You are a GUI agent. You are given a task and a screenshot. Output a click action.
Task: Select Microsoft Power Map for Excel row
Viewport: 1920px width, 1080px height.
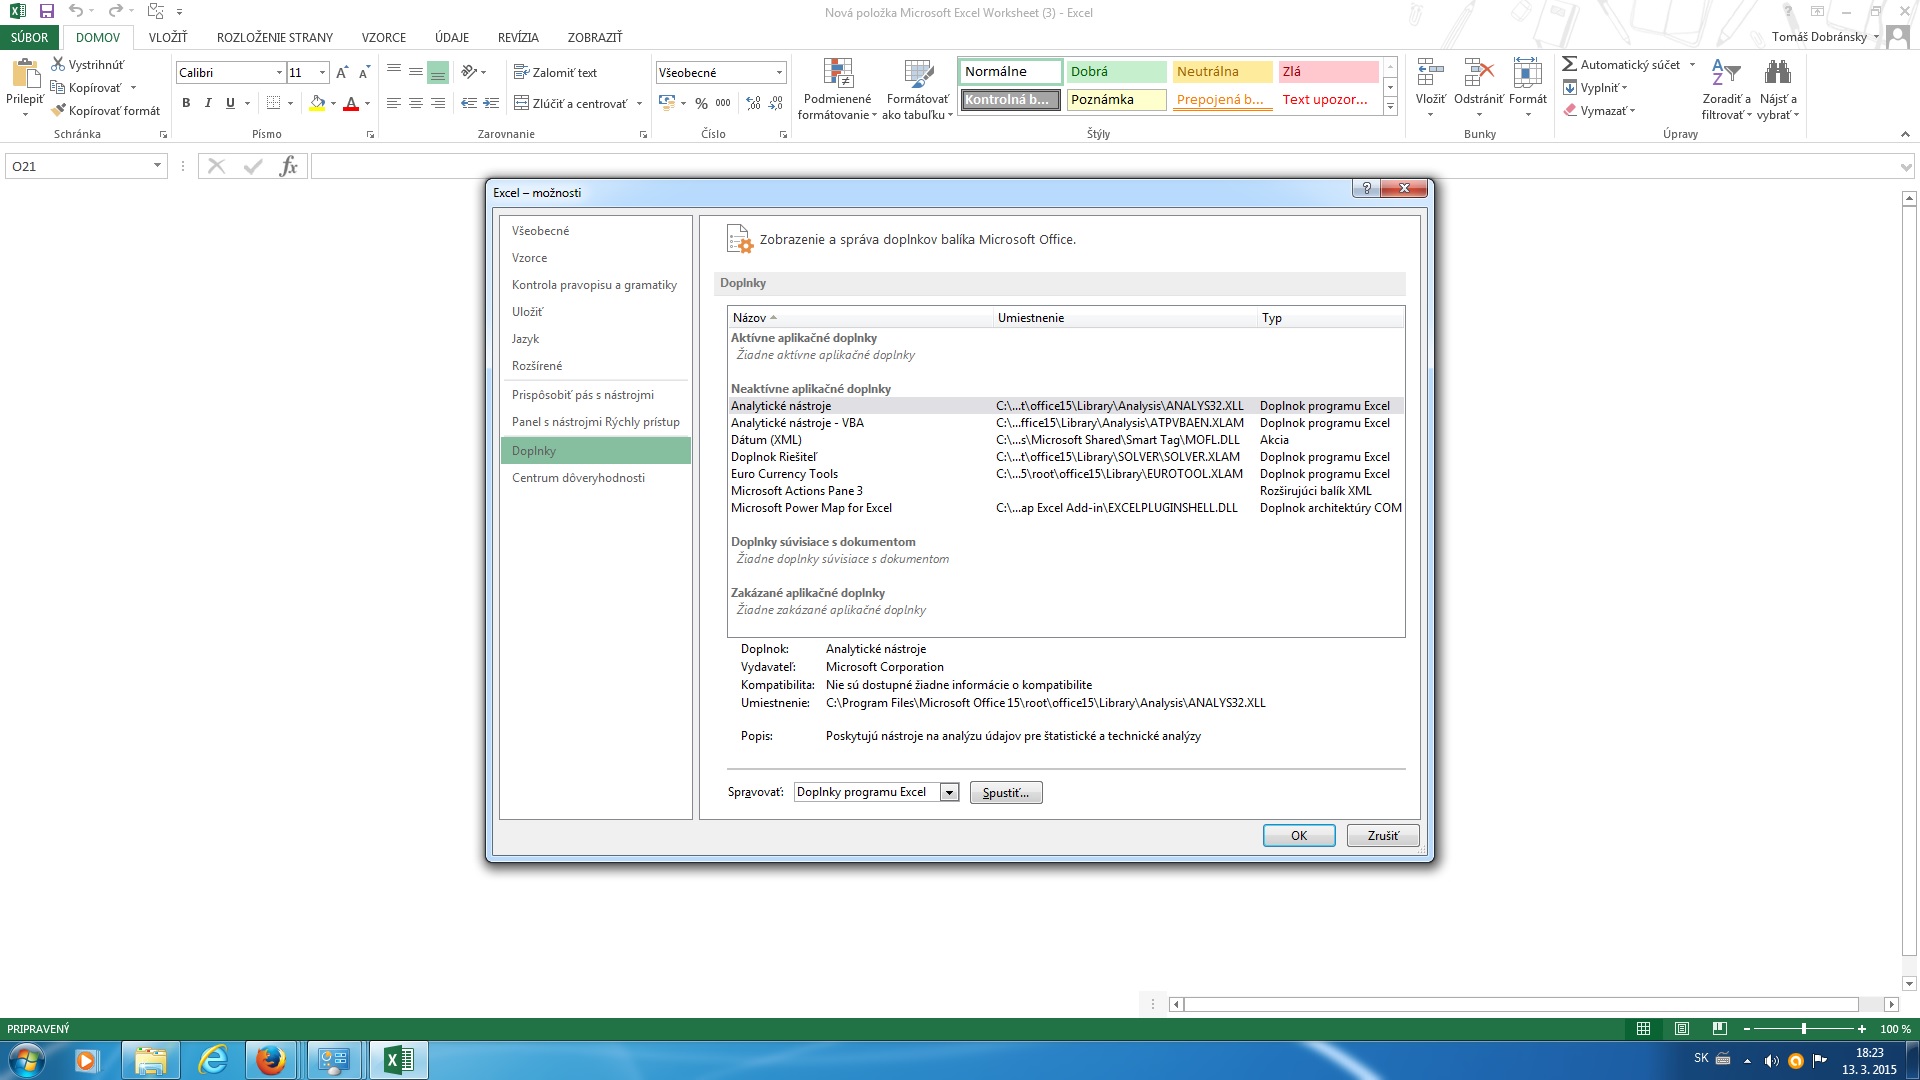tap(1066, 508)
